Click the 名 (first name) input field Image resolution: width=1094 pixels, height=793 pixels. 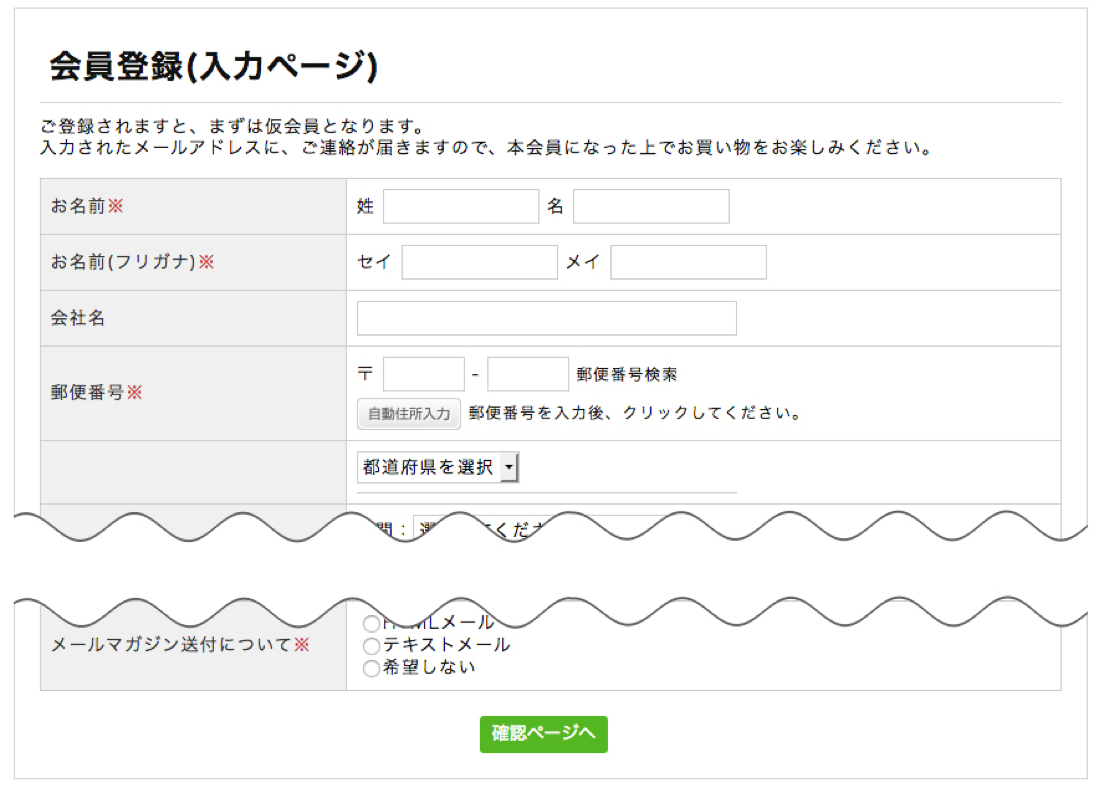[650, 206]
